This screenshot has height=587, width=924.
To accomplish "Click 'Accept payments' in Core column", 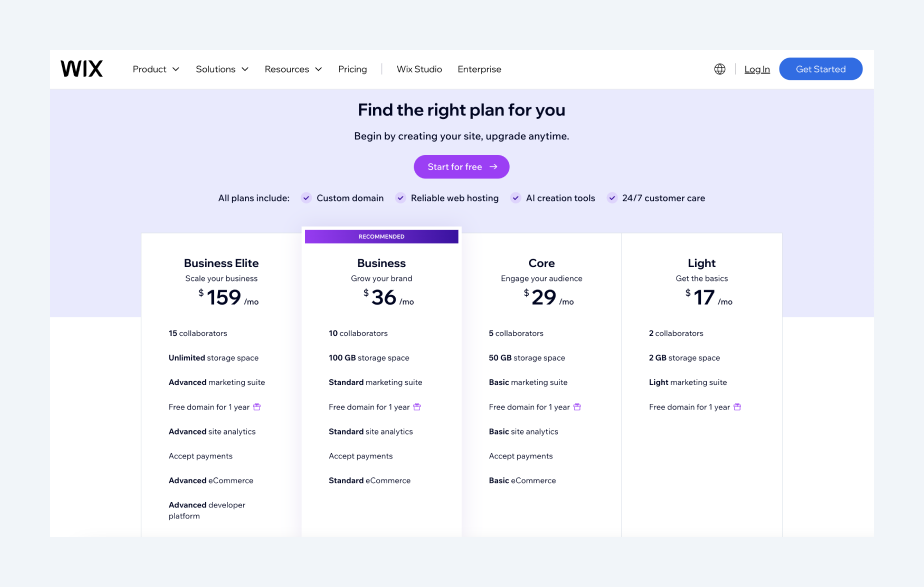I will click(x=520, y=456).
